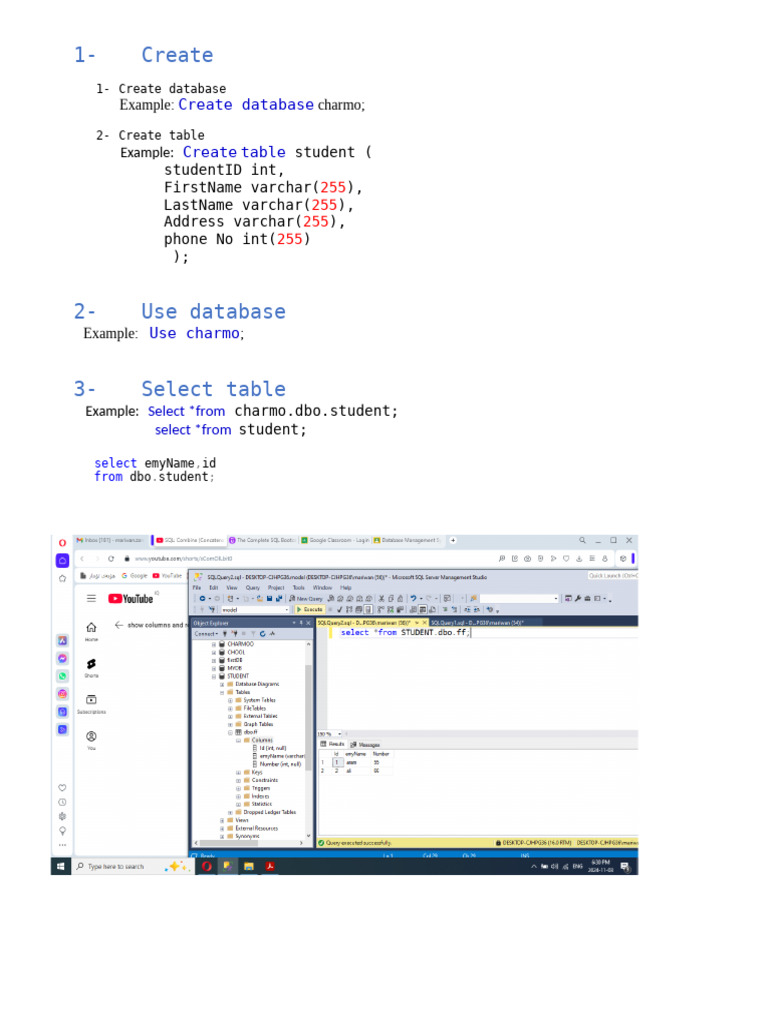
Task: Open WhatsApp in Opera sidebar
Action: click(63, 676)
